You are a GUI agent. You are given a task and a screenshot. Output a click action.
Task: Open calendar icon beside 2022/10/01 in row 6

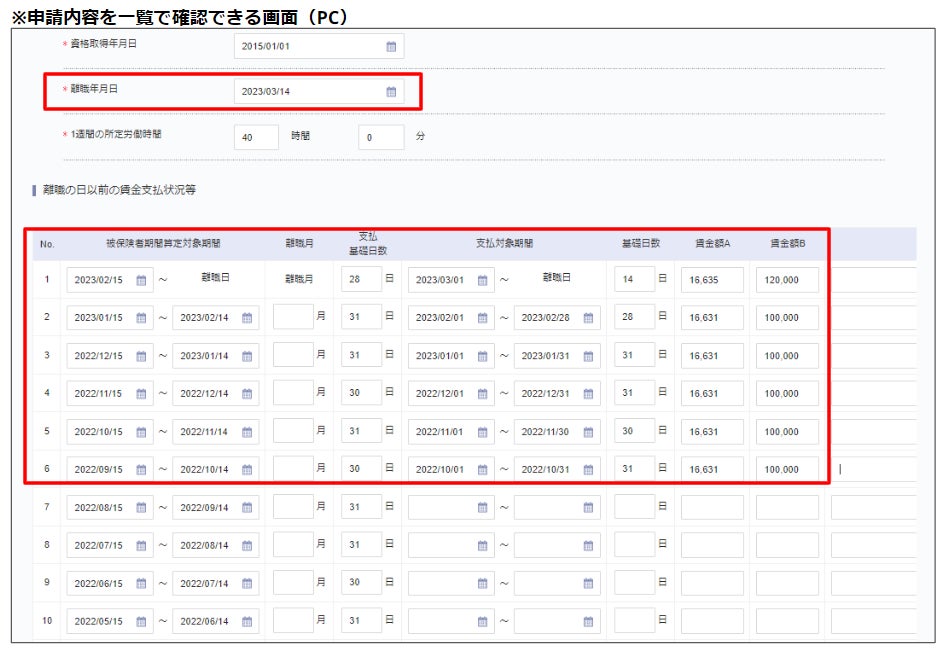pyautogui.click(x=483, y=470)
